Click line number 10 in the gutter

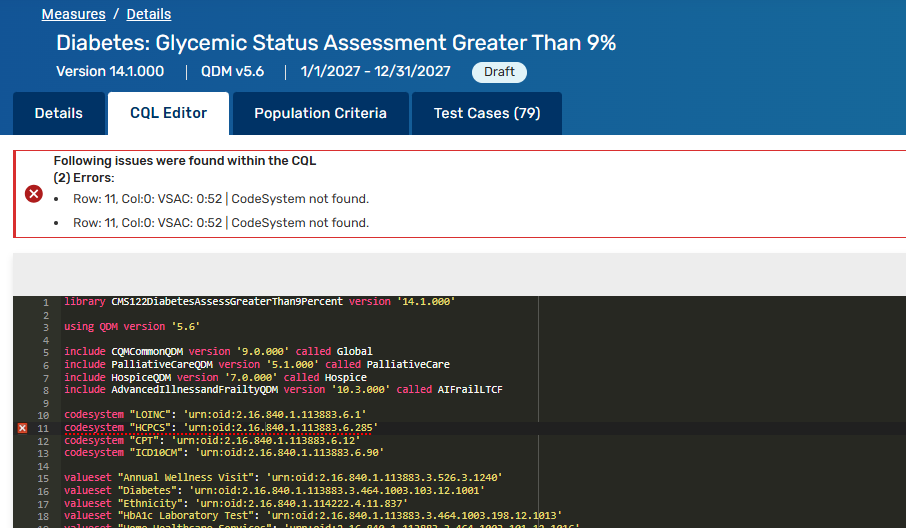43,415
